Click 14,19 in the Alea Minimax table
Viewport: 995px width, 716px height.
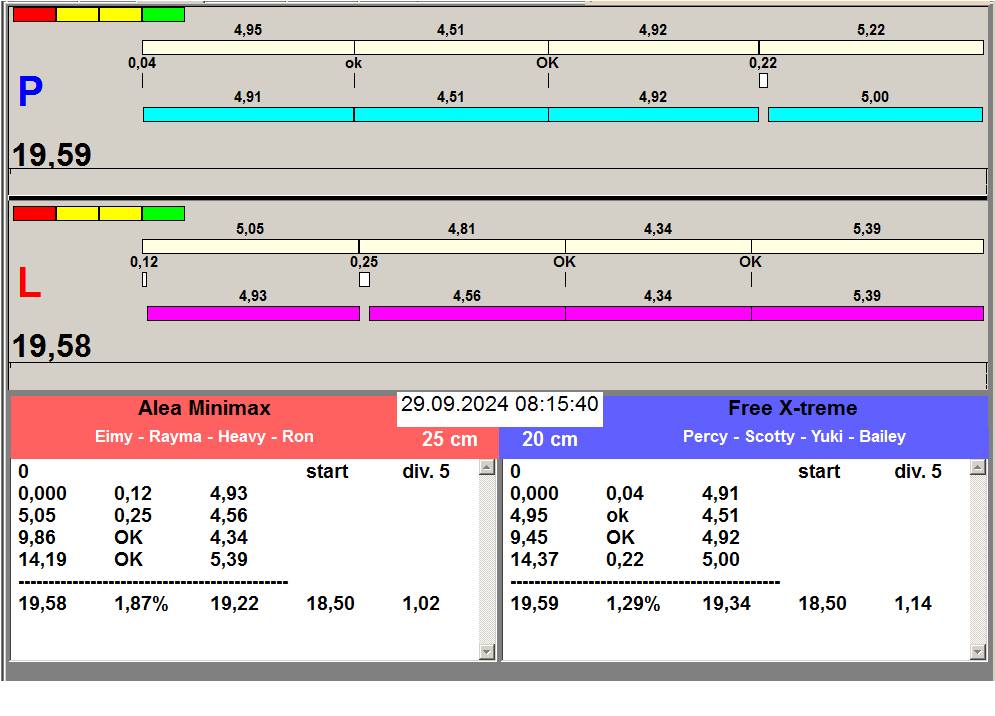43,560
